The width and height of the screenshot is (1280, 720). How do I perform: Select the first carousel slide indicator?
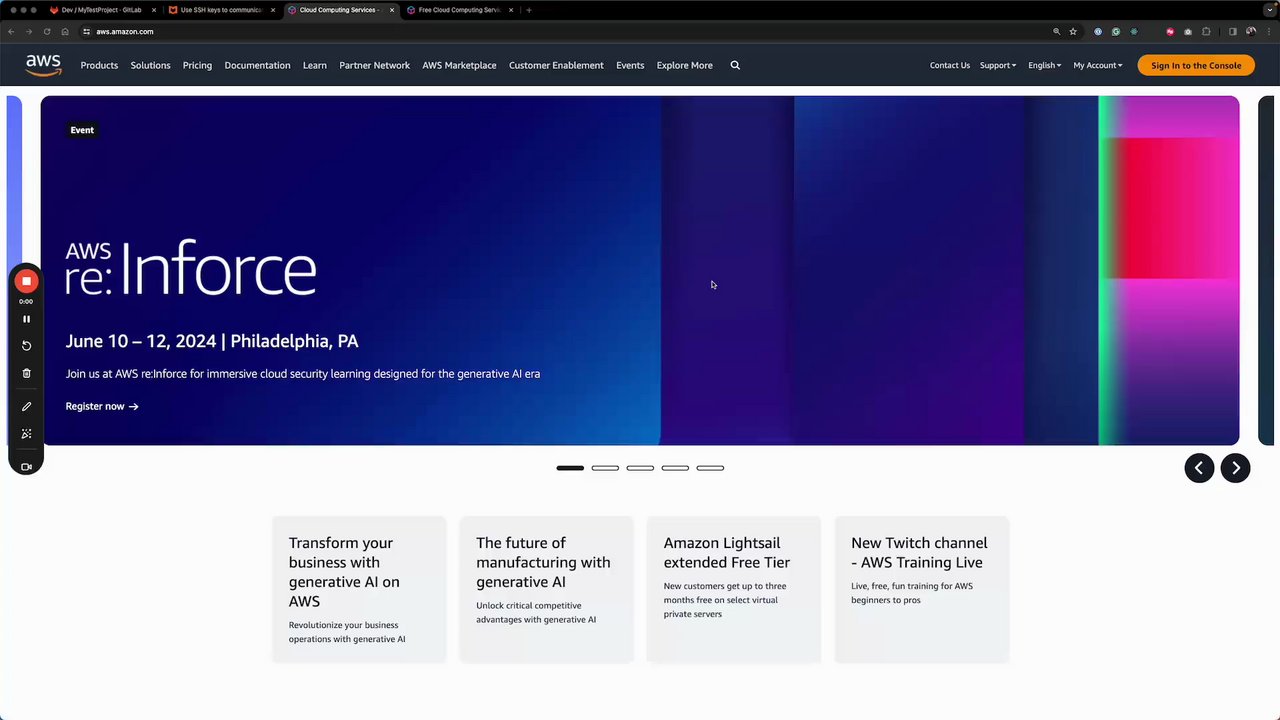[570, 468]
